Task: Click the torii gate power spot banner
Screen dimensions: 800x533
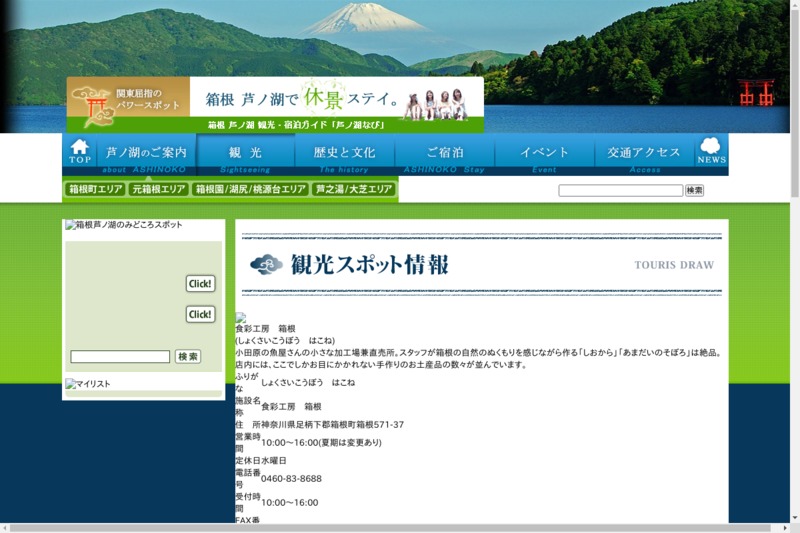Action: point(128,104)
